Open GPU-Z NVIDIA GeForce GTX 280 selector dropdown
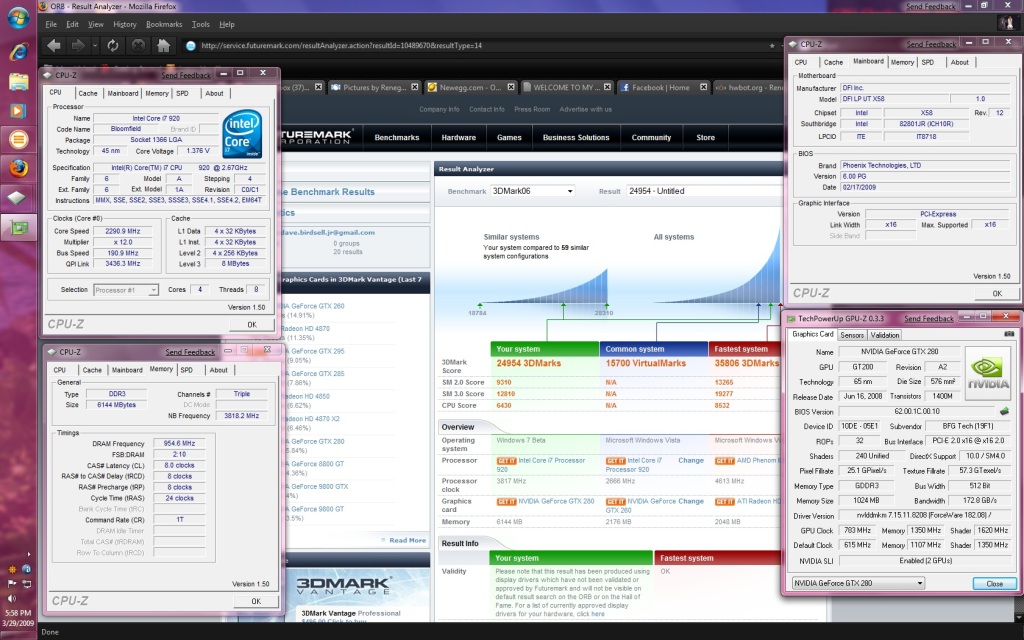This screenshot has height=640, width=1024. click(920, 583)
